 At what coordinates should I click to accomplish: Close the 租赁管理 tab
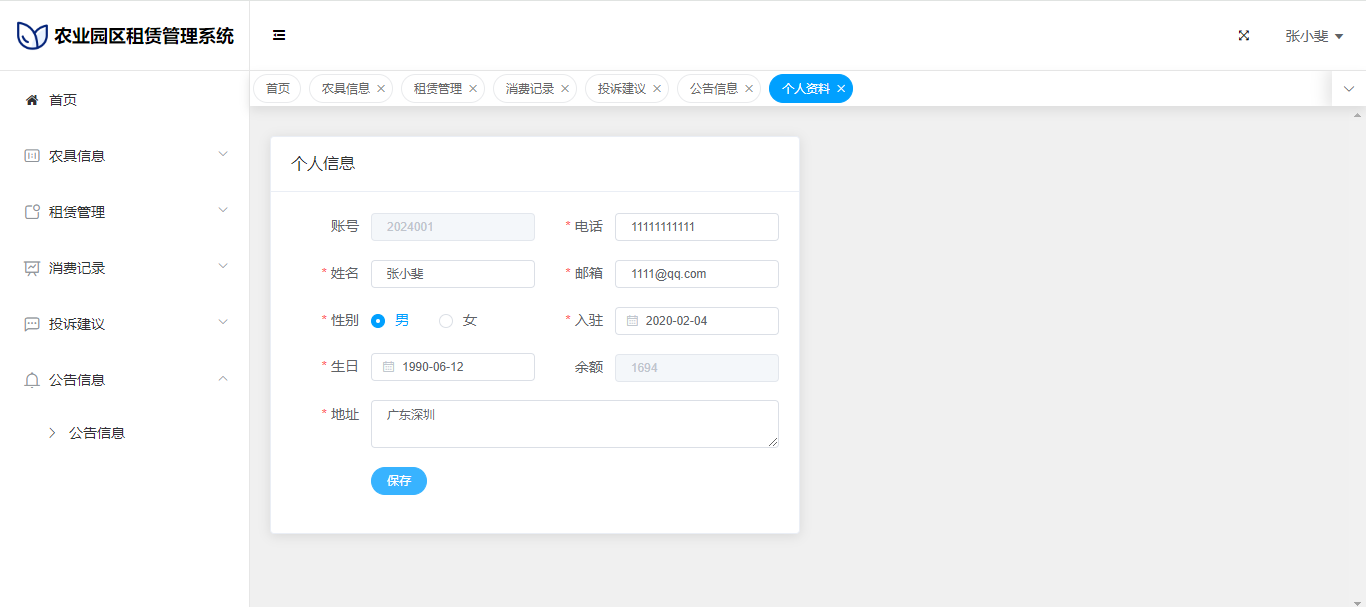pos(473,89)
